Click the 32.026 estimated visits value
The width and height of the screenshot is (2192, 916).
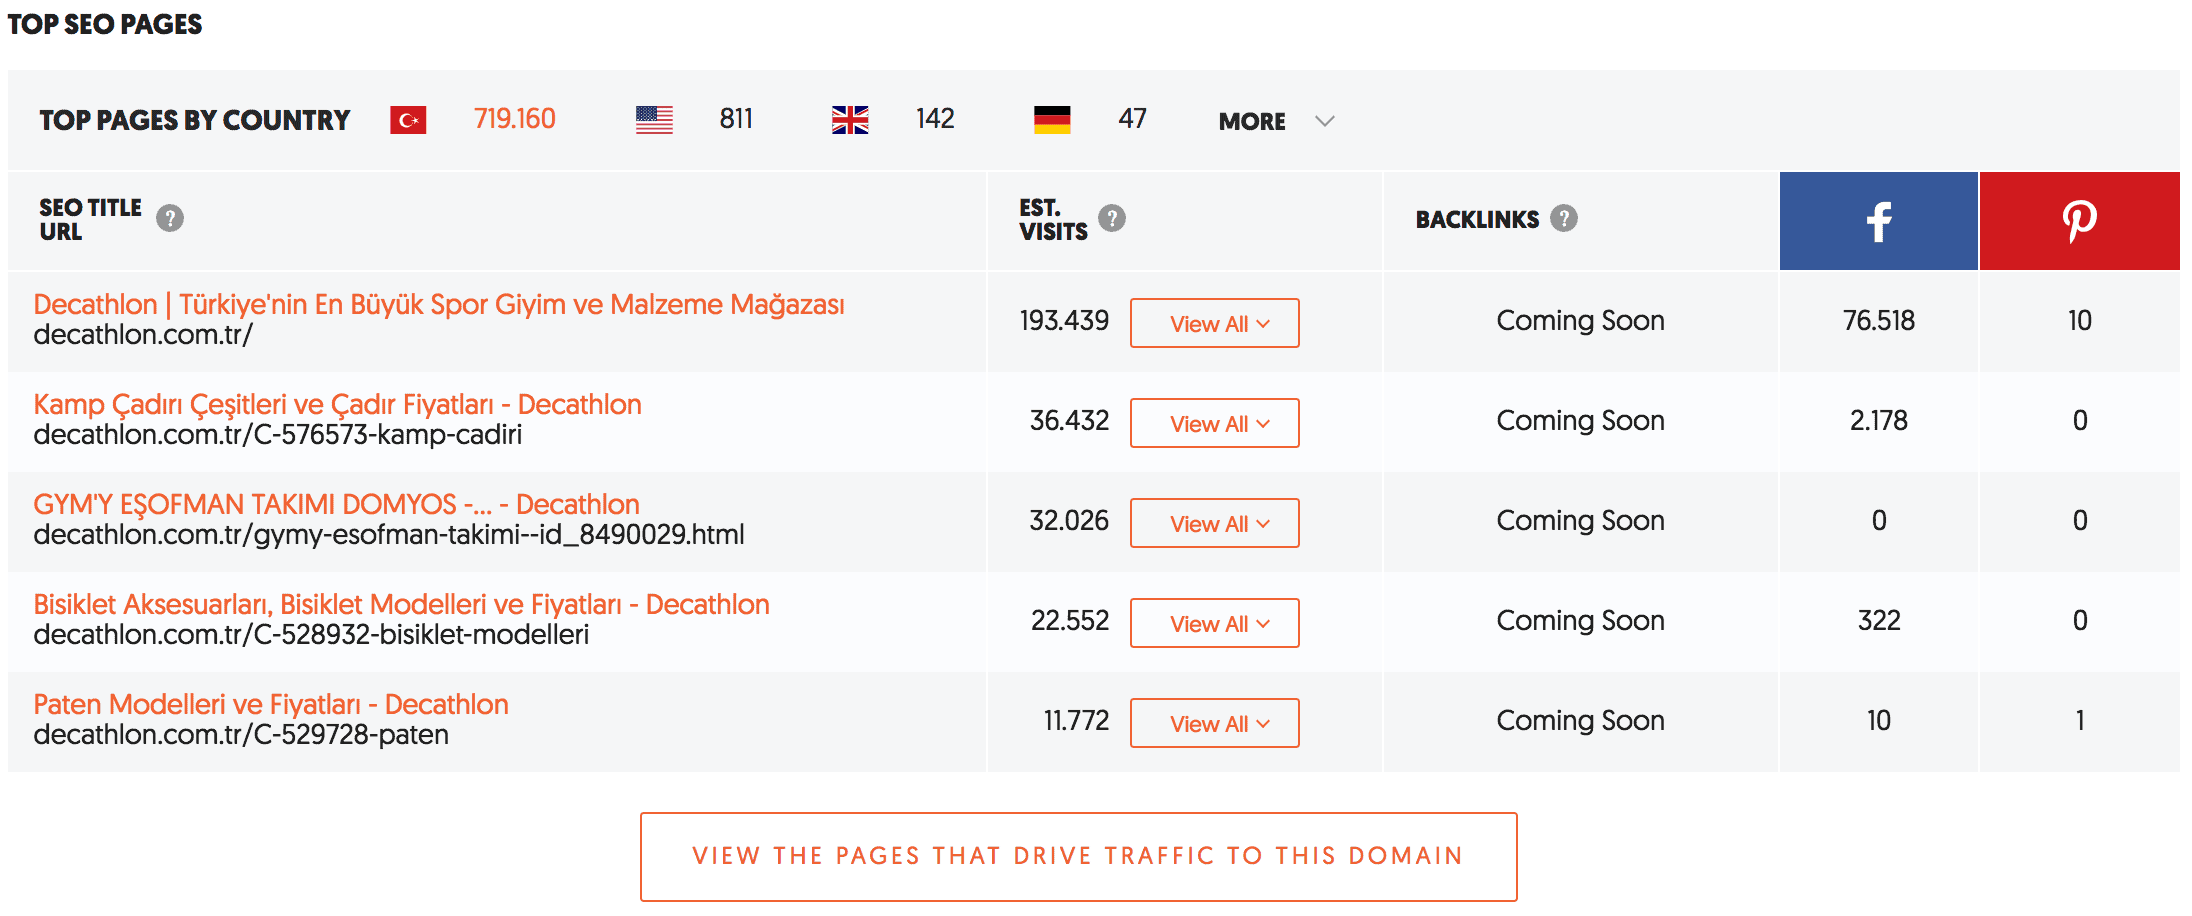click(1069, 521)
